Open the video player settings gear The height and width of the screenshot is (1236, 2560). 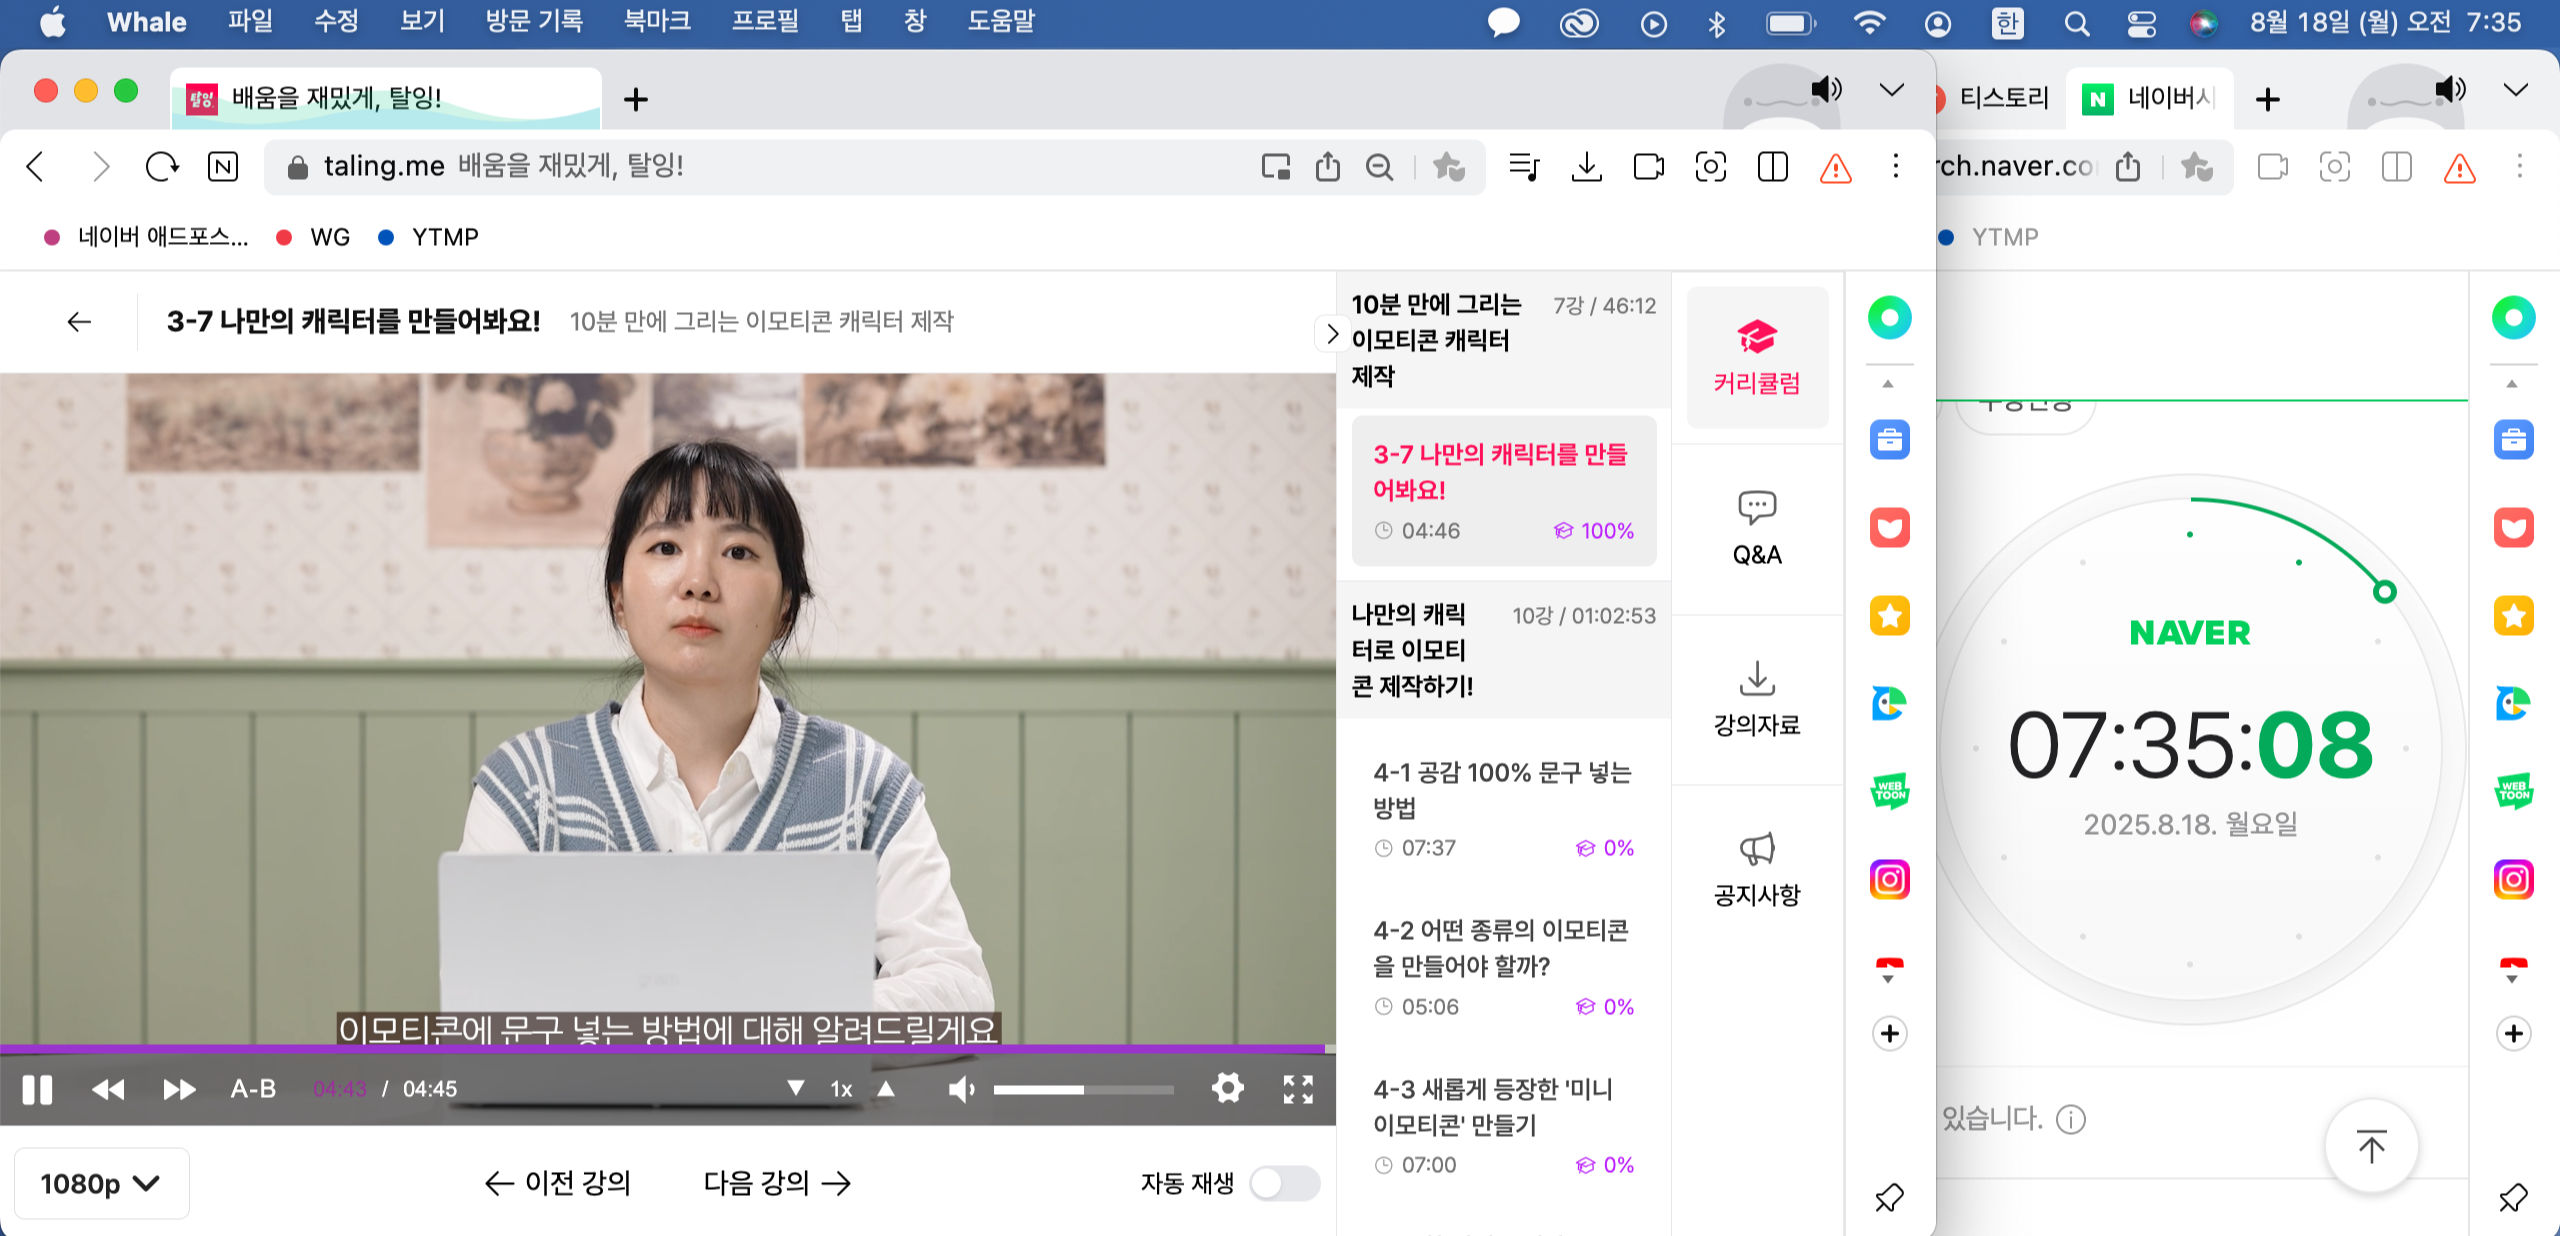coord(1227,1088)
